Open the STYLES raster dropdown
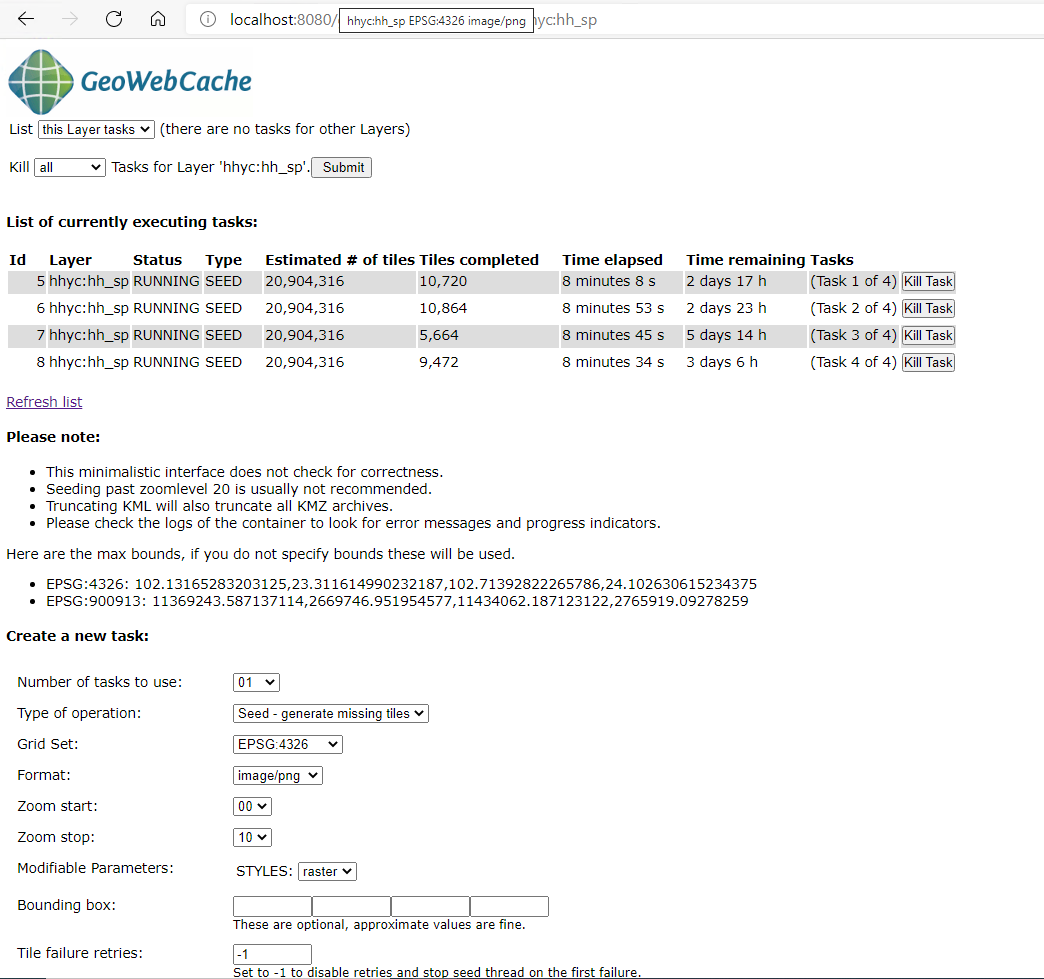Viewport: 1044px width, 979px height. (x=328, y=871)
